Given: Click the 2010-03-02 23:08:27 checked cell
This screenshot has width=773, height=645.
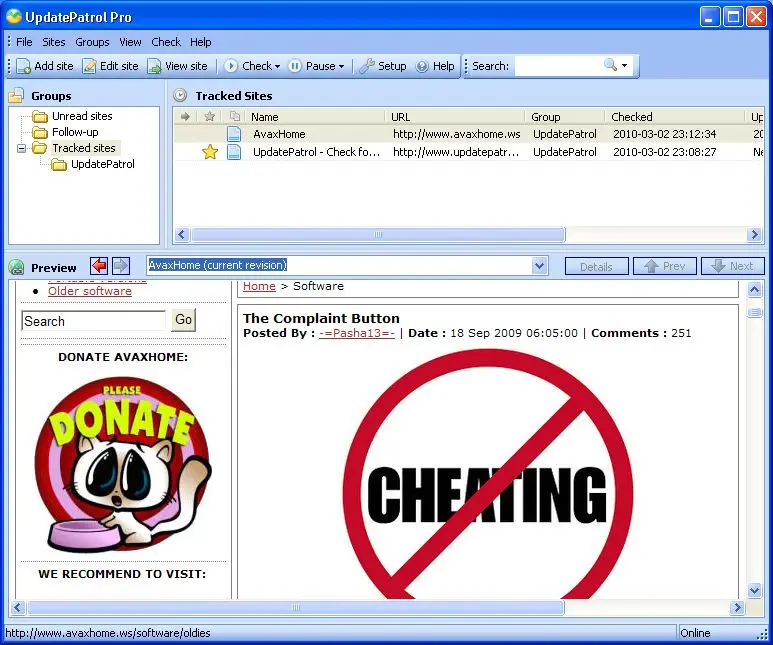Looking at the screenshot, I should click(665, 152).
